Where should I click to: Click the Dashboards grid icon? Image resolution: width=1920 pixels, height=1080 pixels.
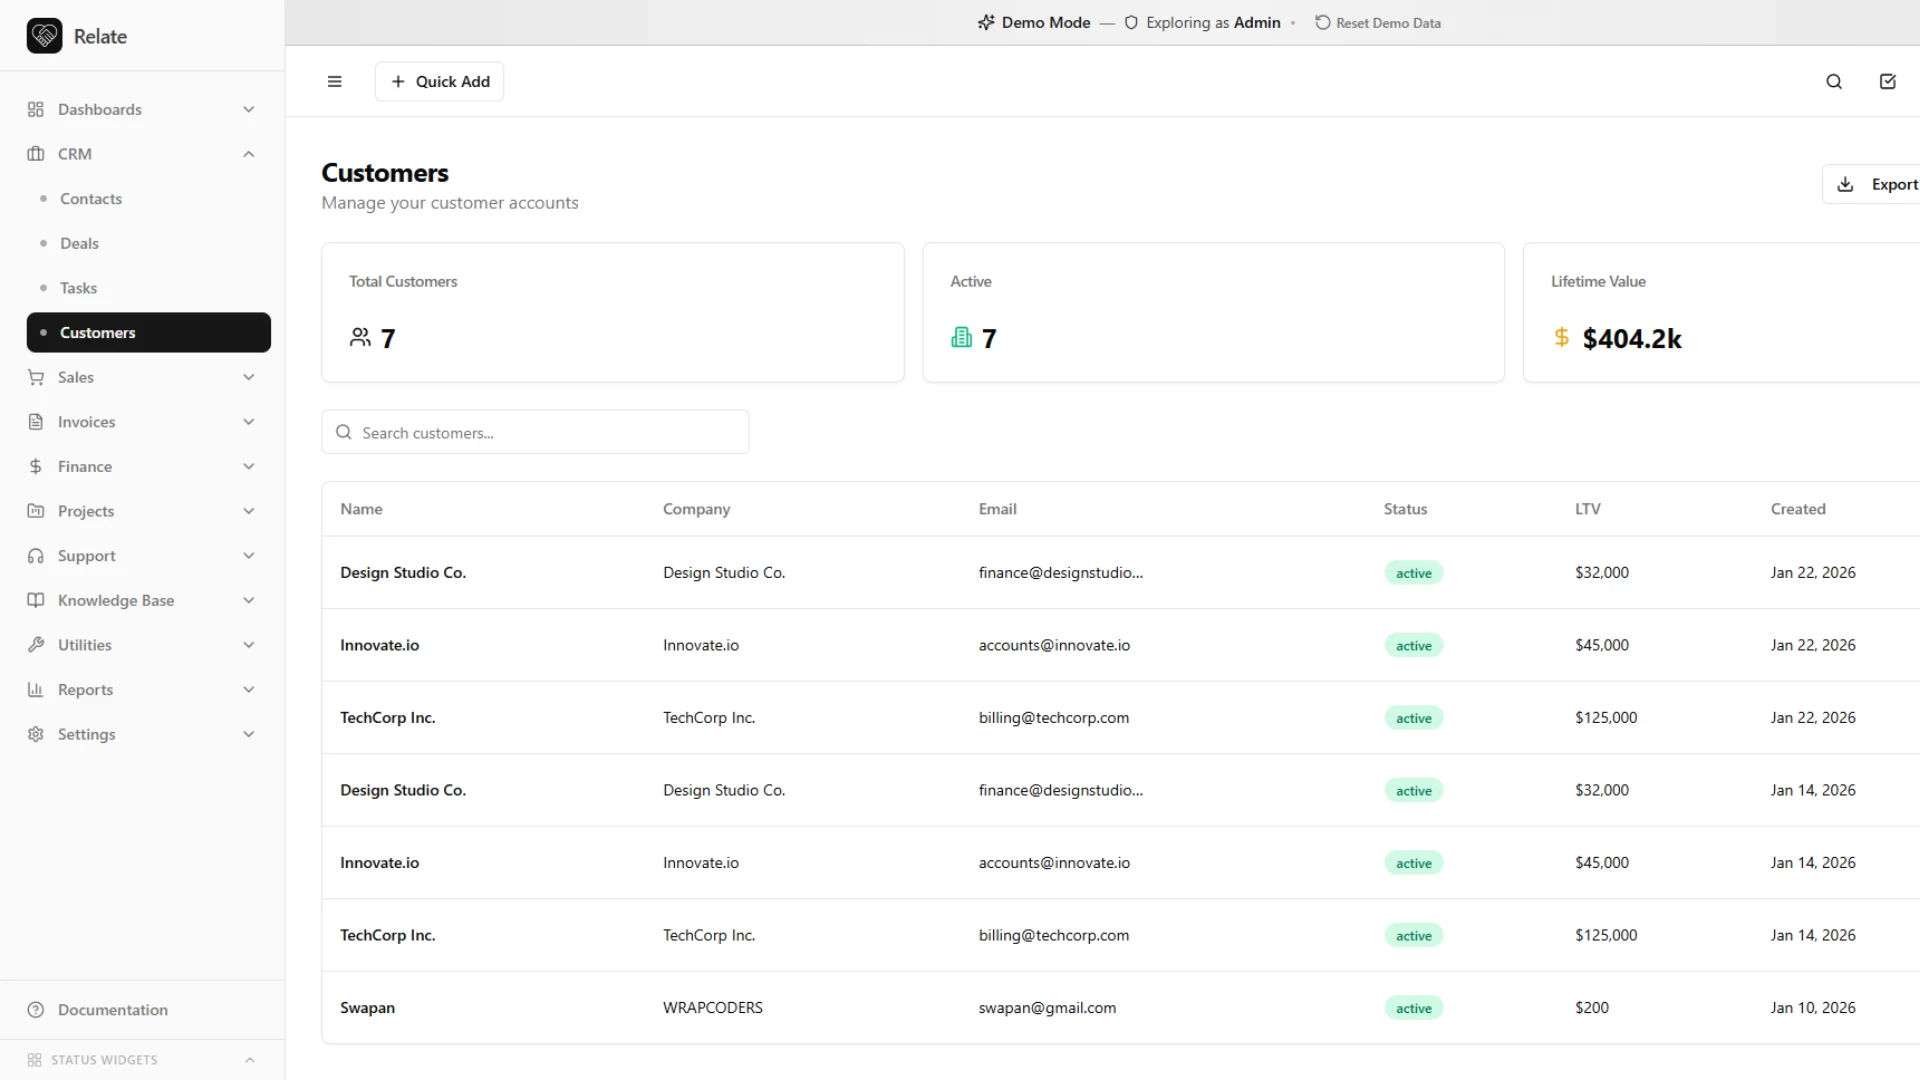coord(36,110)
